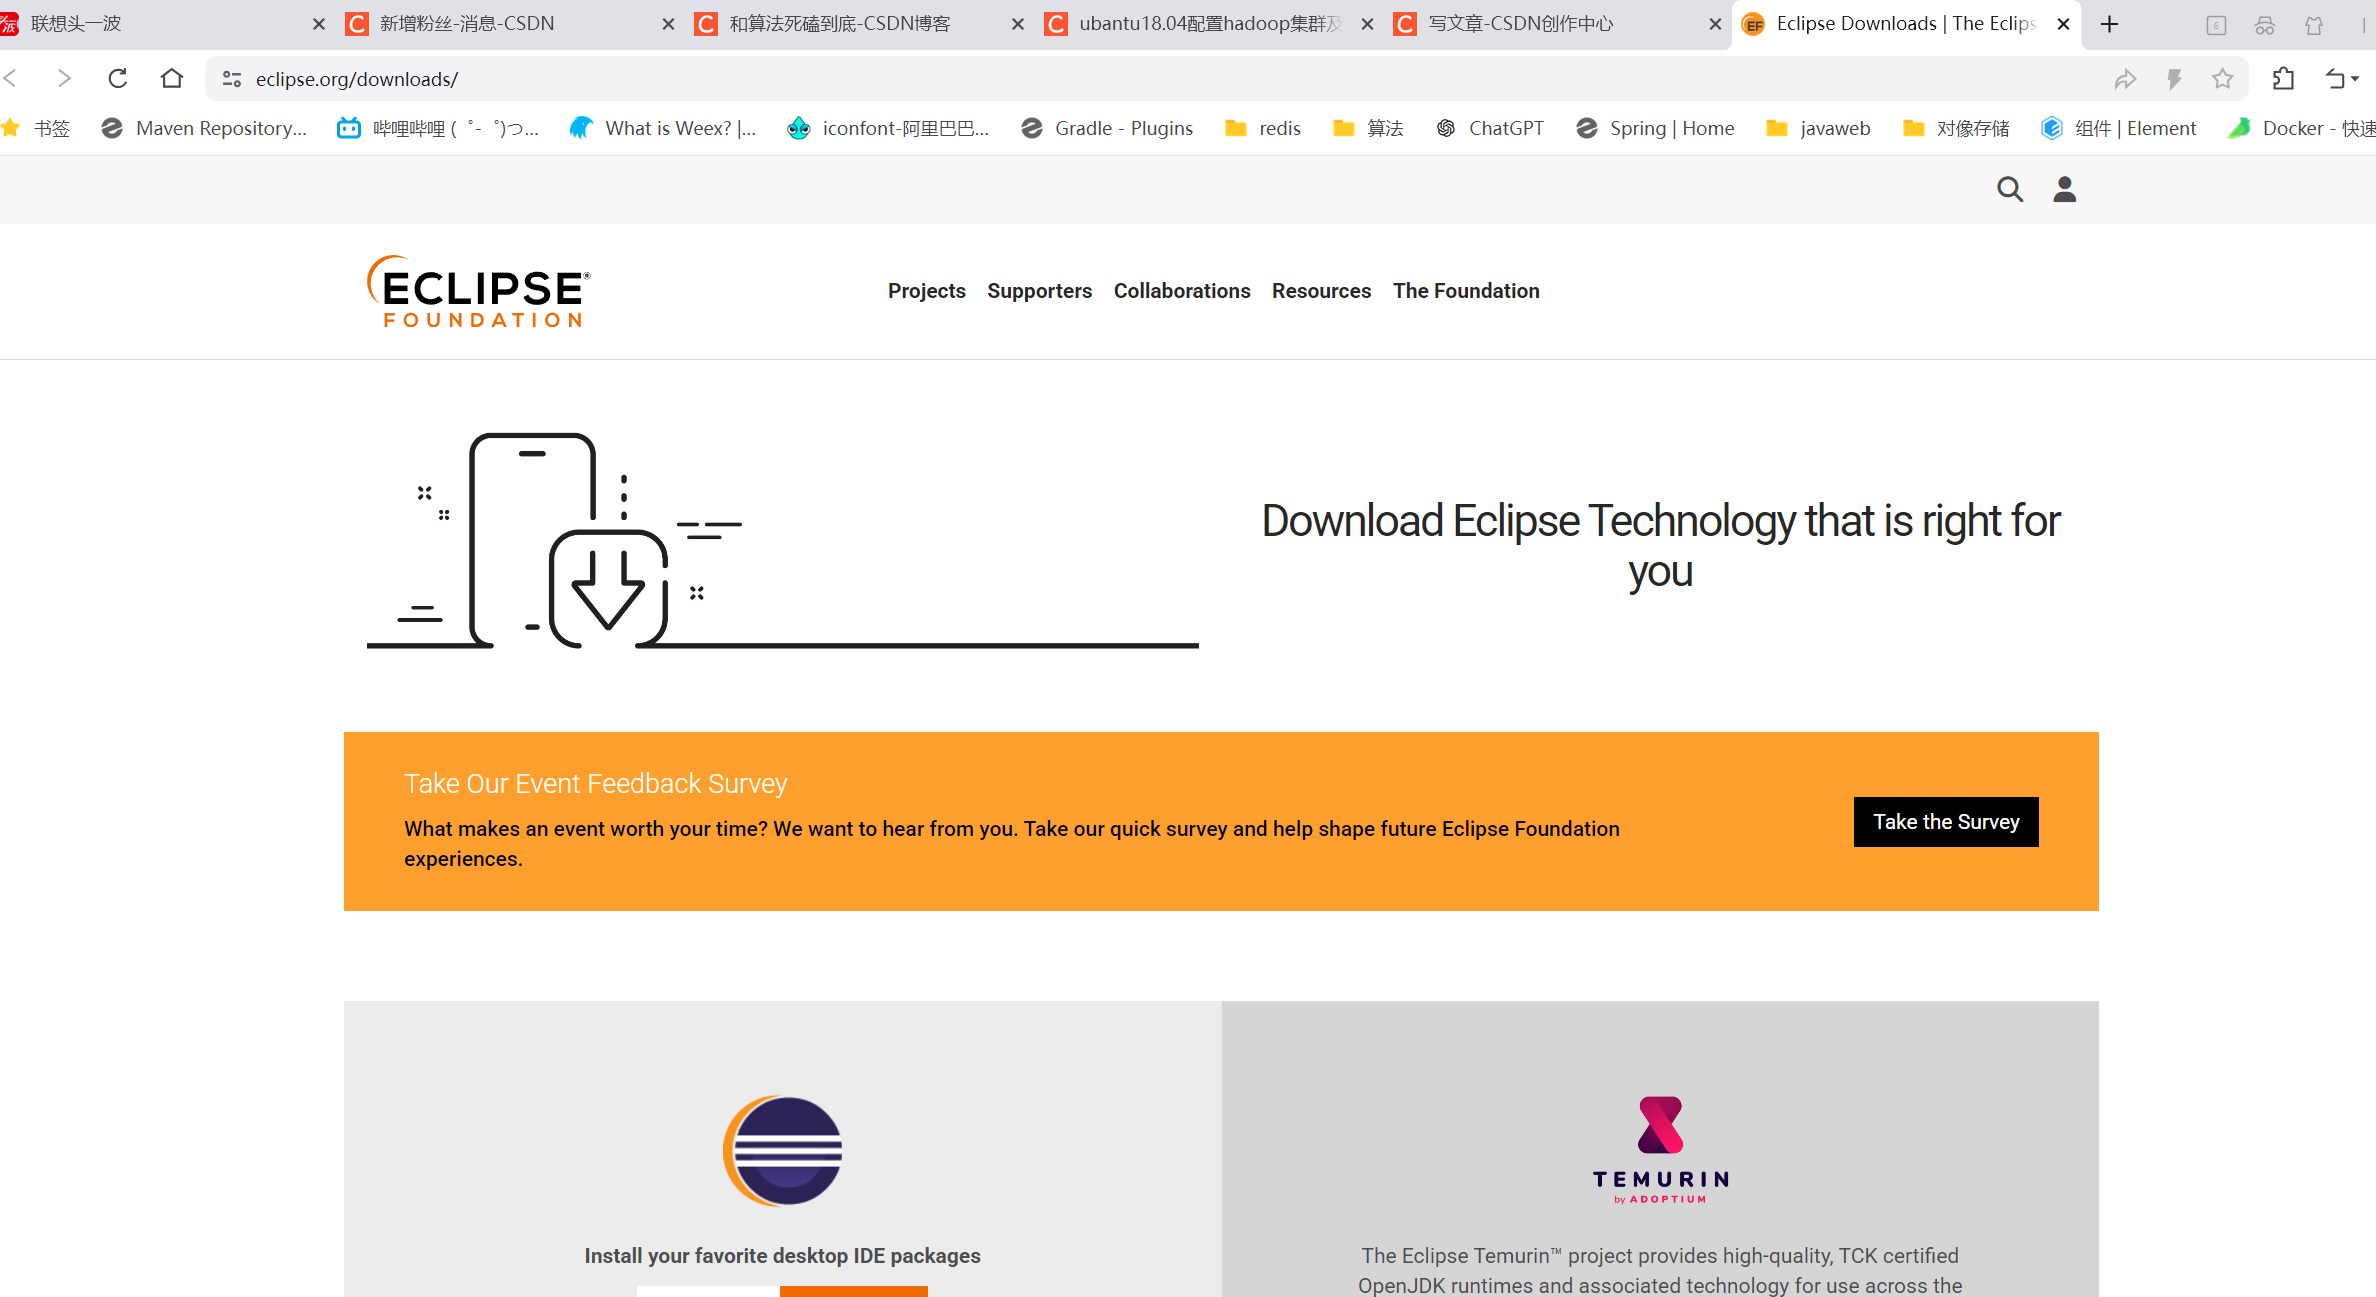Expand the Resources navigation menu
The image size is (2376, 1297).
point(1321,291)
